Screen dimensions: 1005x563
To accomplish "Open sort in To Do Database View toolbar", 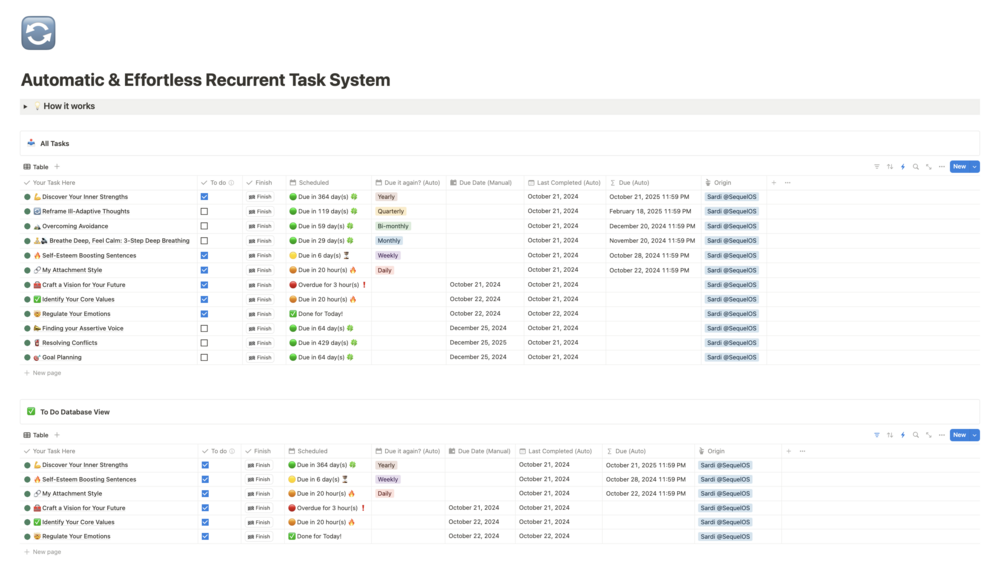I will point(890,435).
